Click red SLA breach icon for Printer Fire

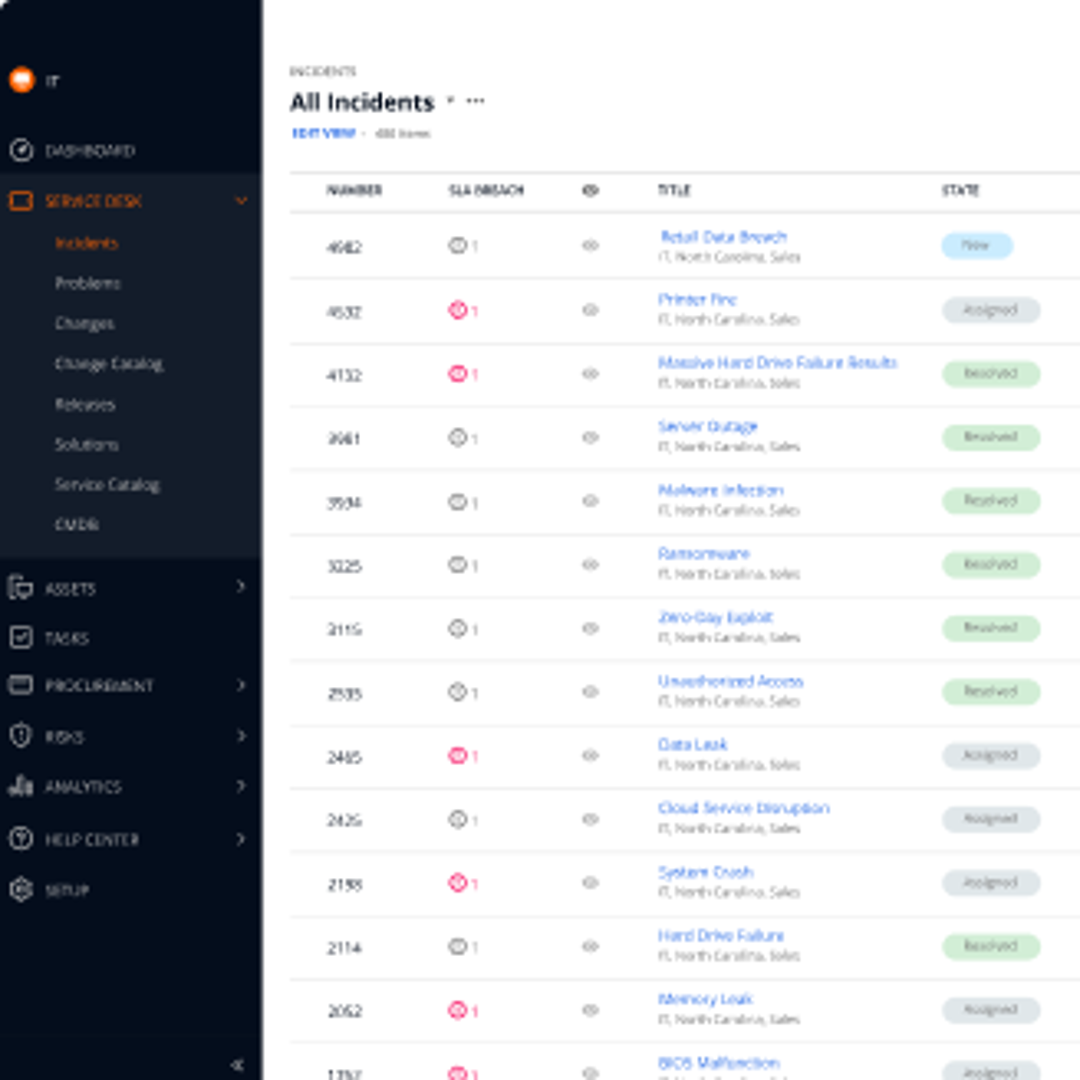(458, 310)
